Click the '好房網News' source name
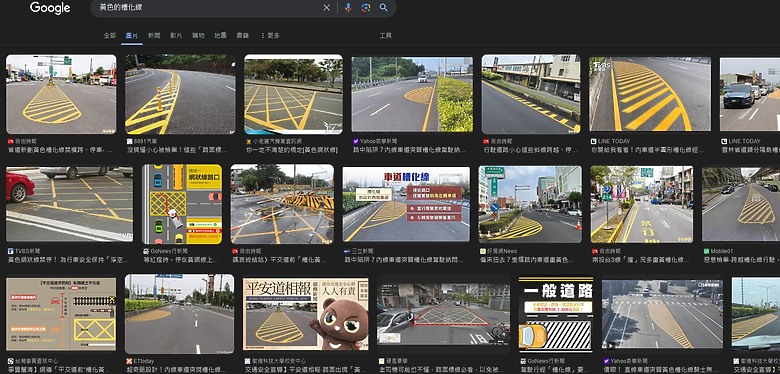The height and width of the screenshot is (374, 780). click(x=502, y=251)
